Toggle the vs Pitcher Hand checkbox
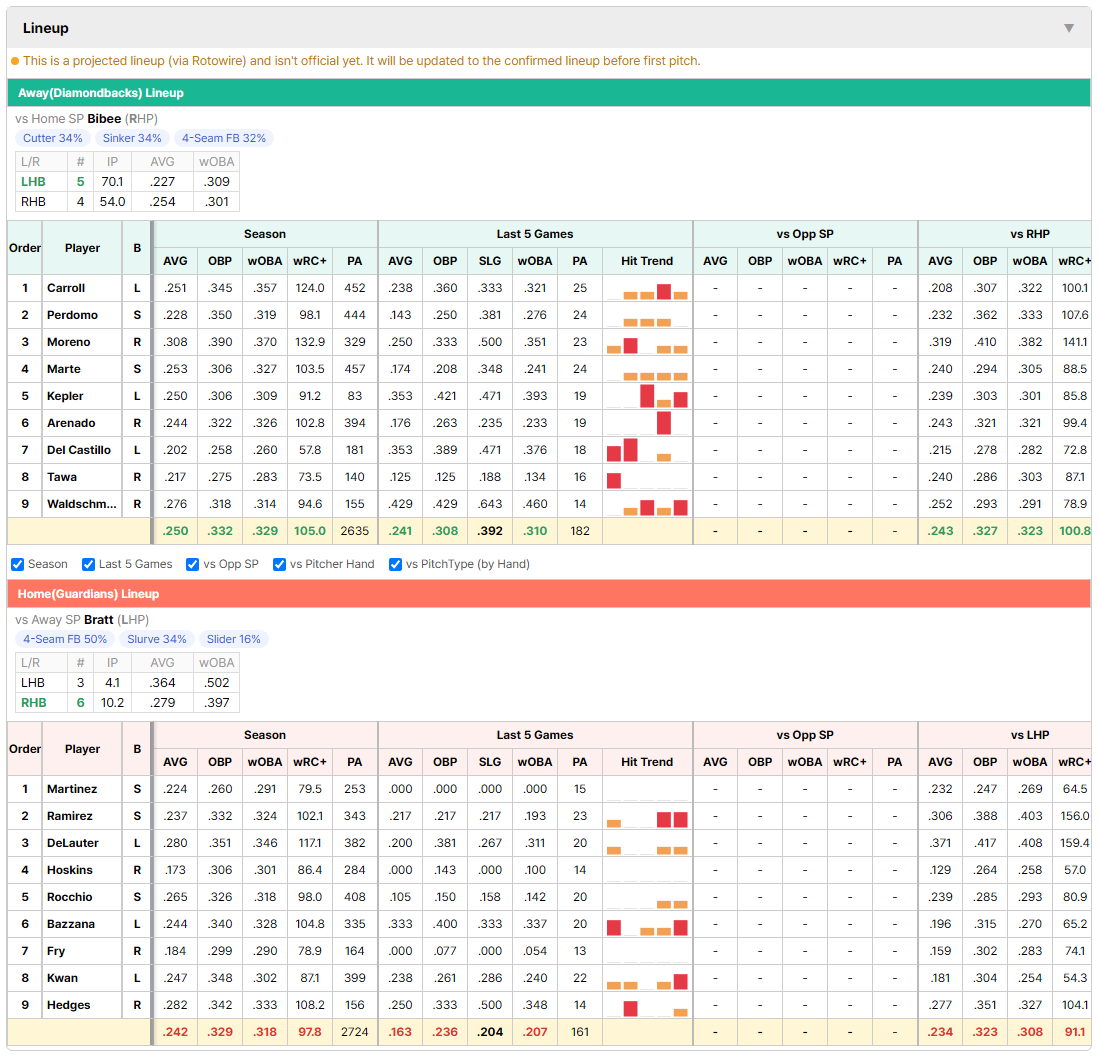This screenshot has height=1057, width=1098. coord(279,565)
